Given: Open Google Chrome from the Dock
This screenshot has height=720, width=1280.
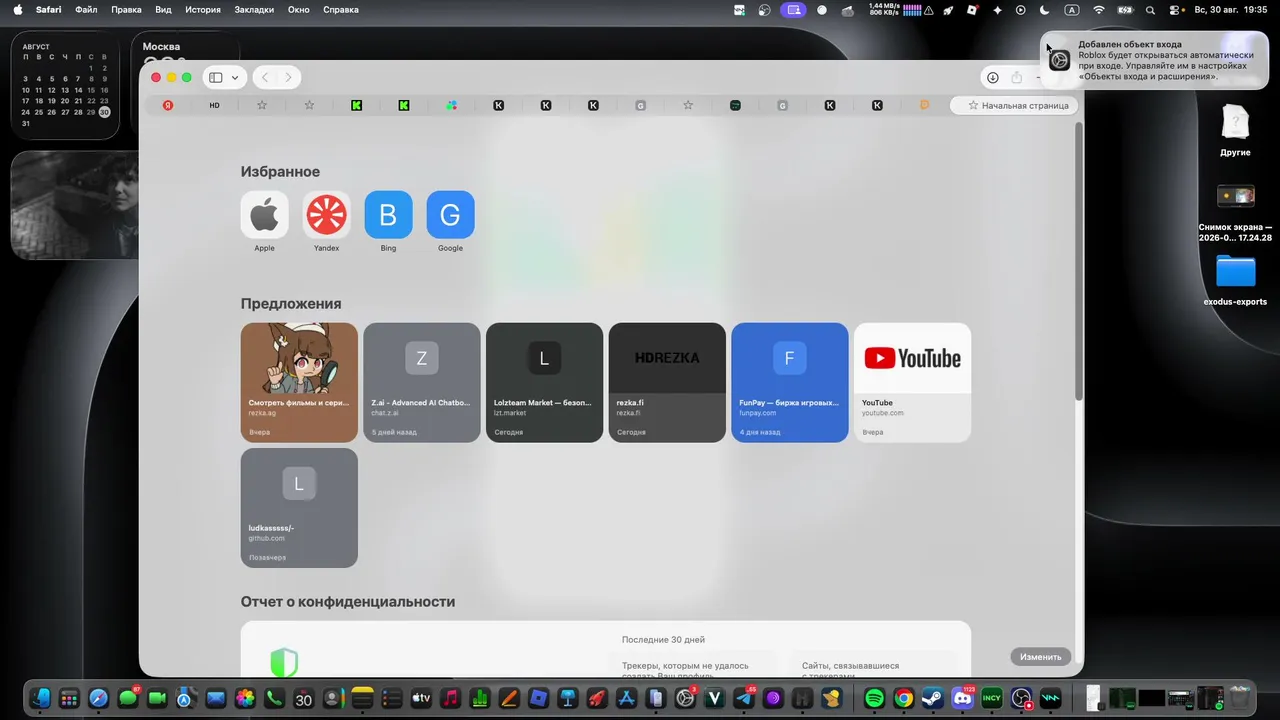Looking at the screenshot, I should (904, 698).
